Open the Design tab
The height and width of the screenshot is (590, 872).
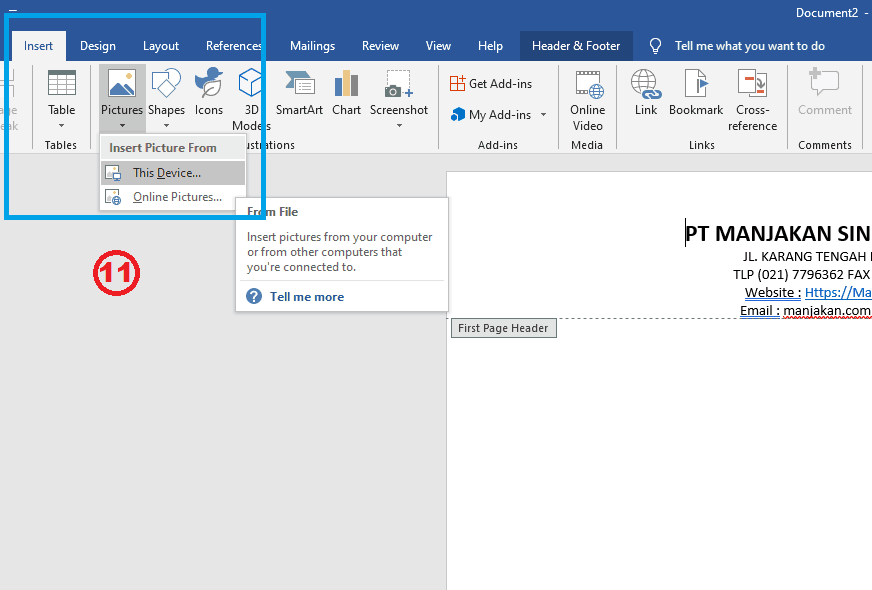pyautogui.click(x=98, y=46)
